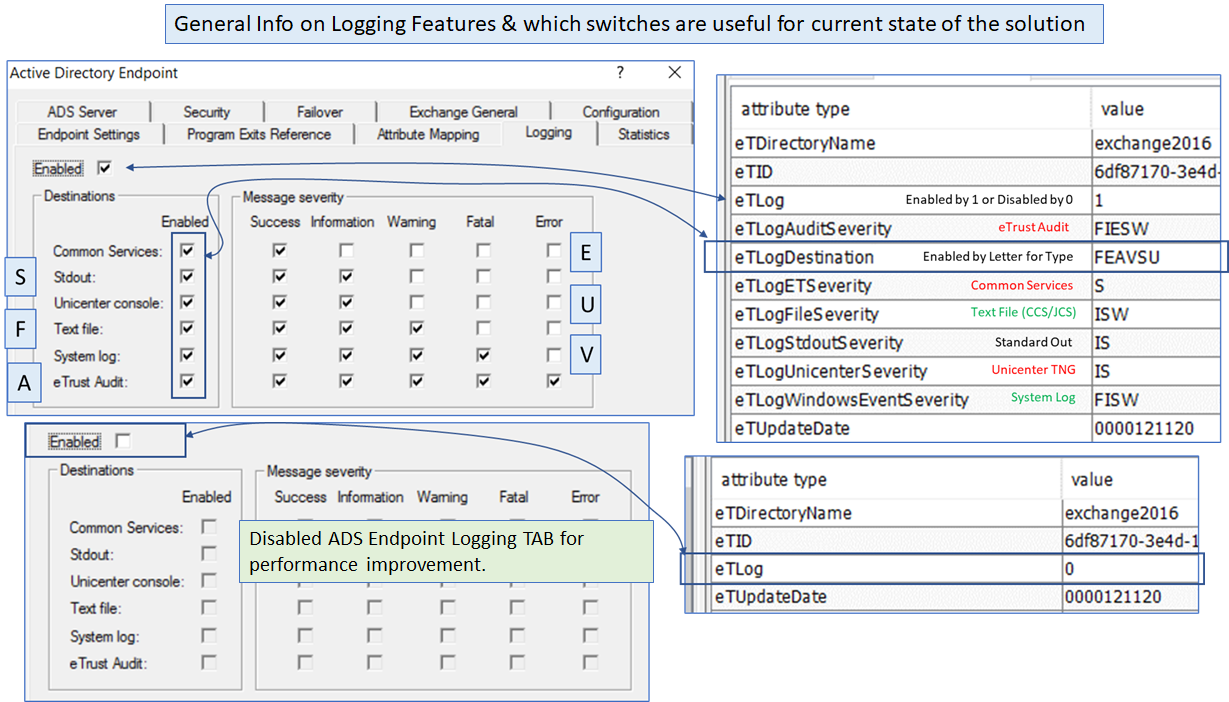Tick the unchecked Enabled box in disabled panel
This screenshot has height=702, width=1229.
click(x=122, y=441)
